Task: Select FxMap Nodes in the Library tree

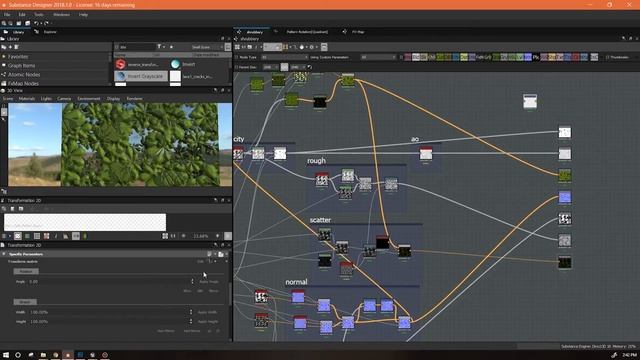Action: 23,83
